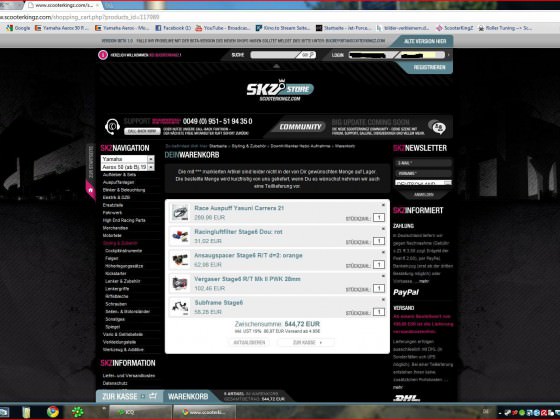Collapse the header panel arrow
Viewport: 560px width, 420px height.
[276, 66]
